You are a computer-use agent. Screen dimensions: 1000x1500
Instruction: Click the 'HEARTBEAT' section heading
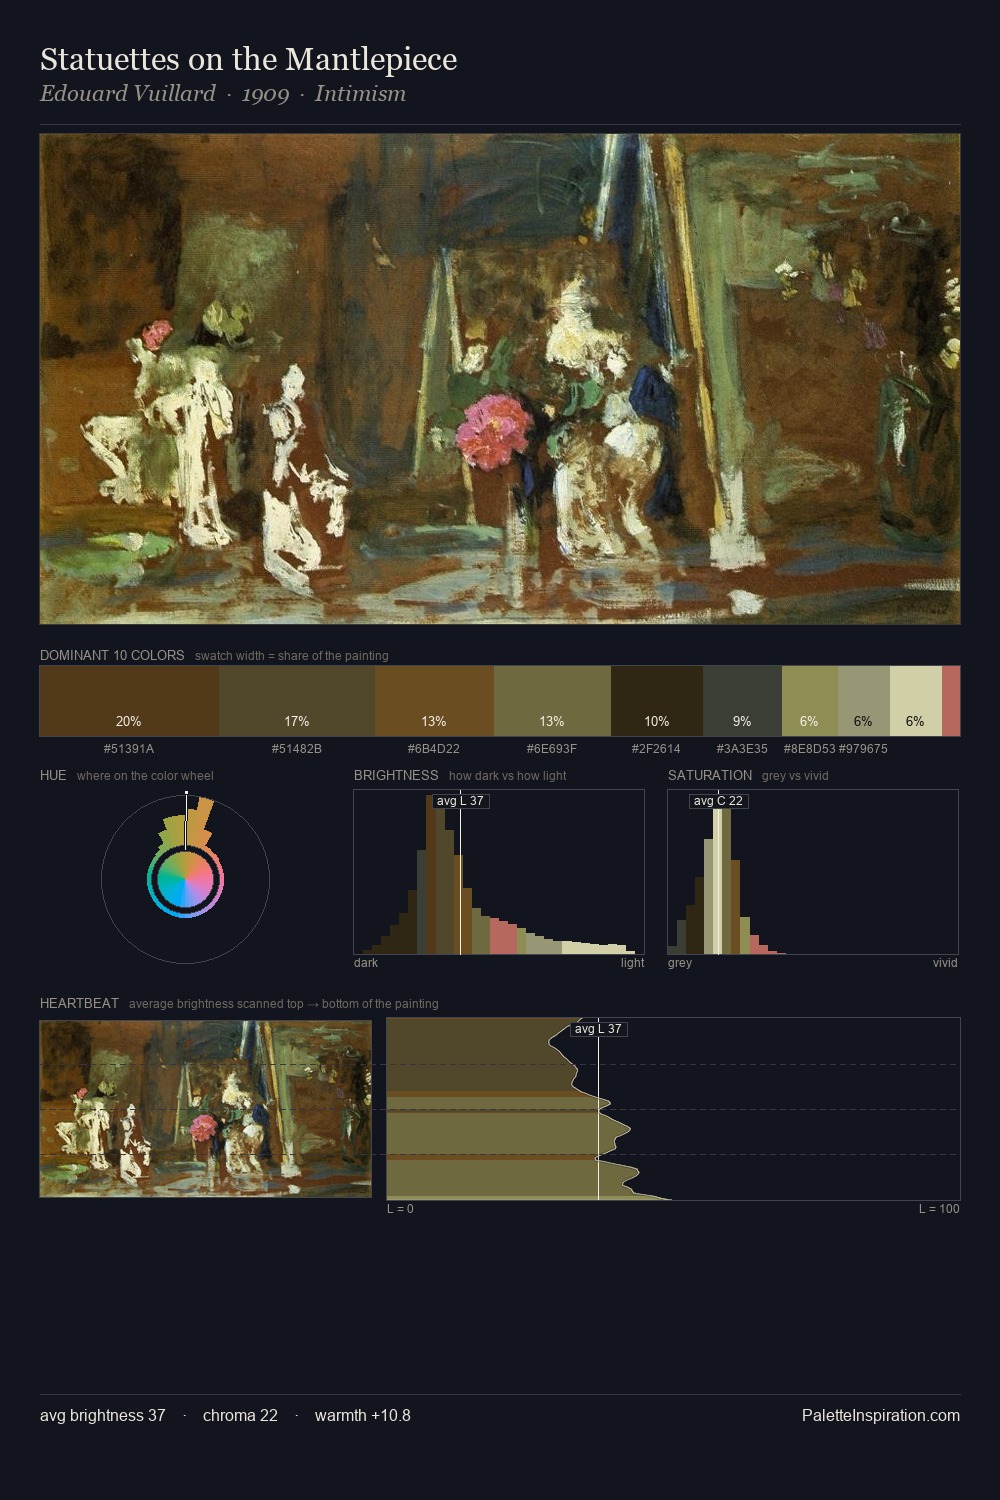[79, 1003]
